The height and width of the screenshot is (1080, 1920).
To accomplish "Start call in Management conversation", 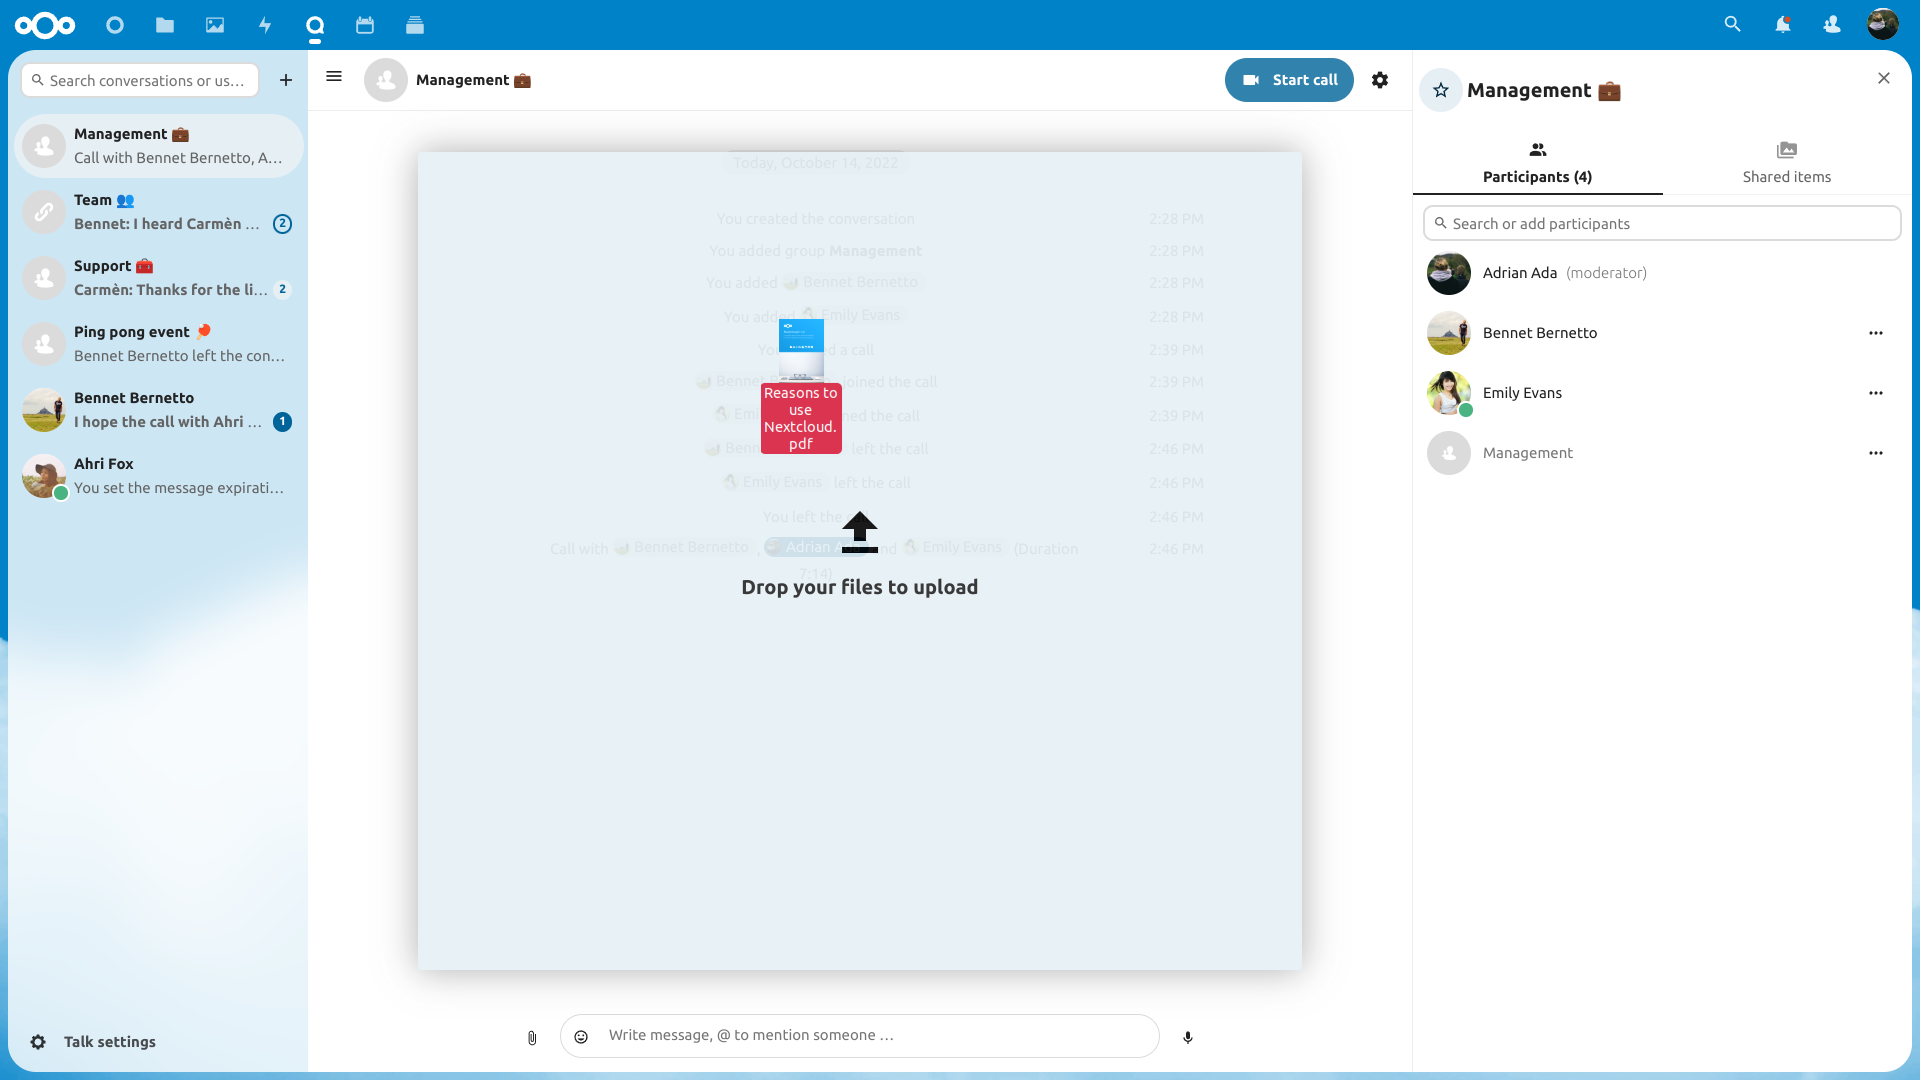I will tap(1289, 80).
